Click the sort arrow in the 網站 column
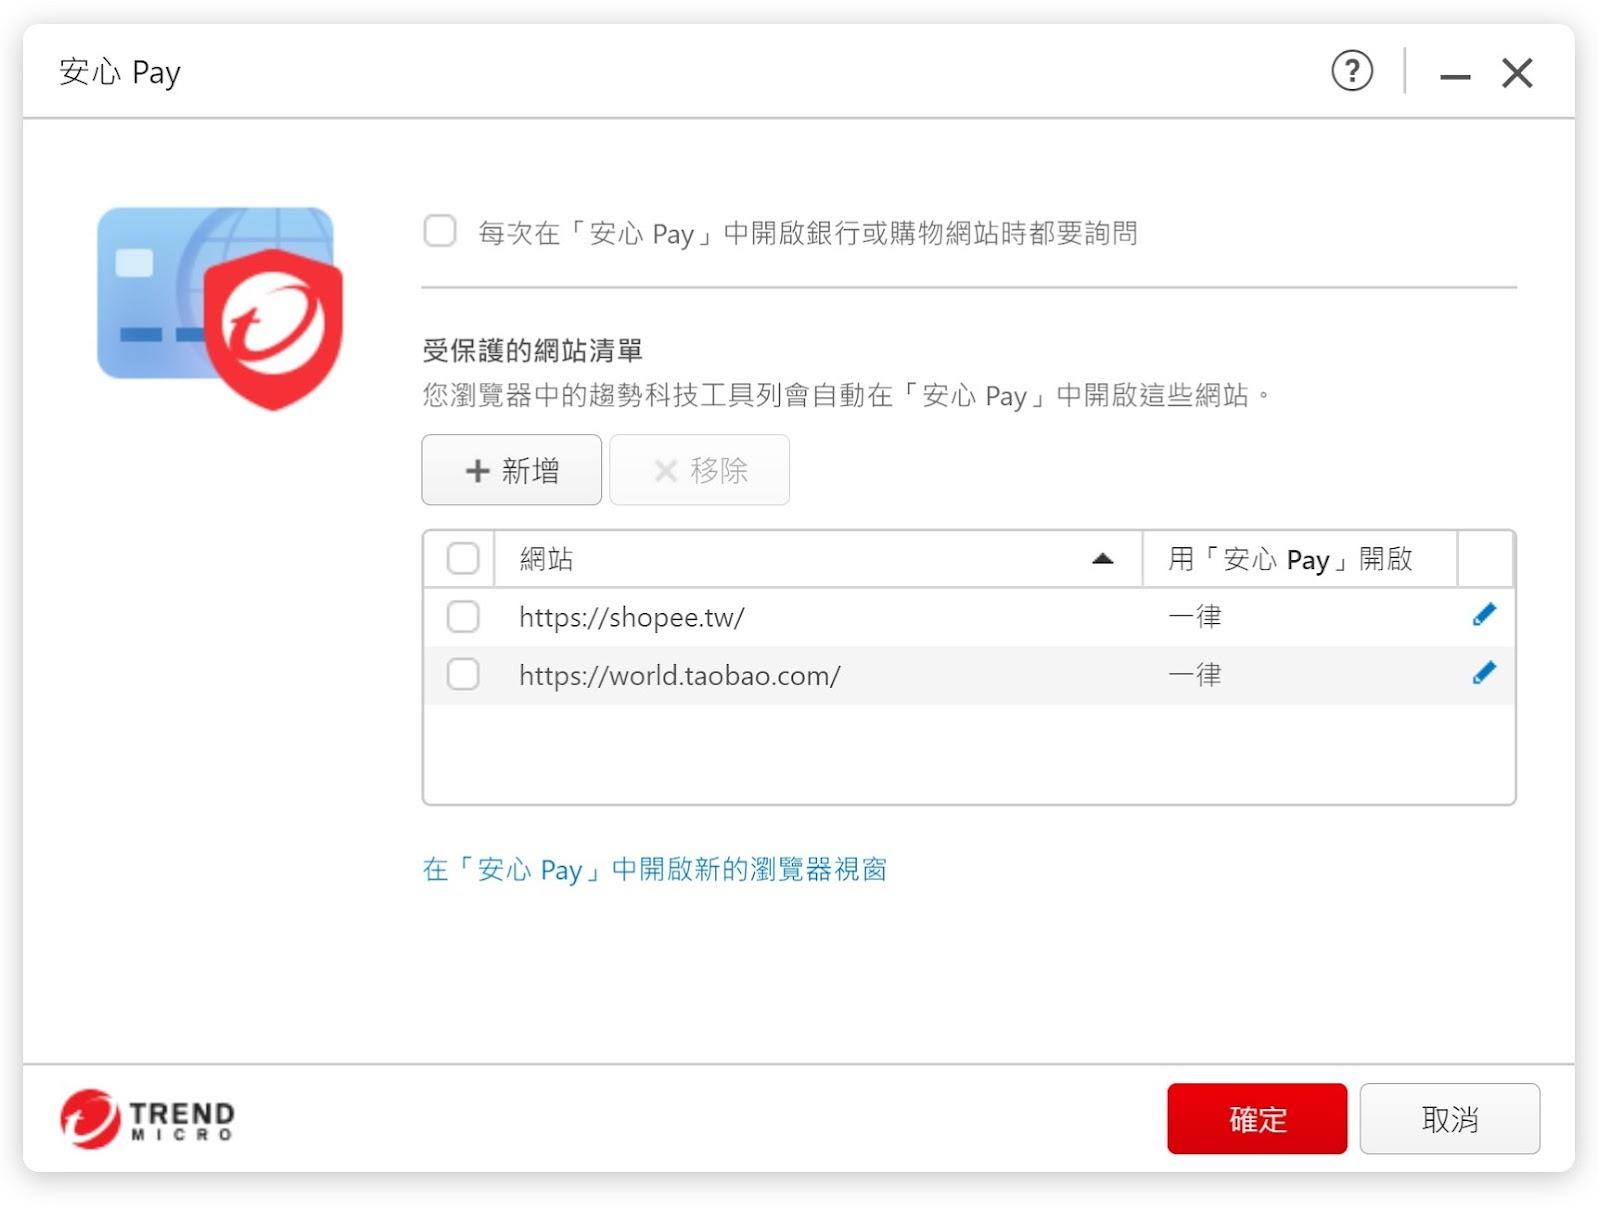 pyautogui.click(x=1102, y=559)
